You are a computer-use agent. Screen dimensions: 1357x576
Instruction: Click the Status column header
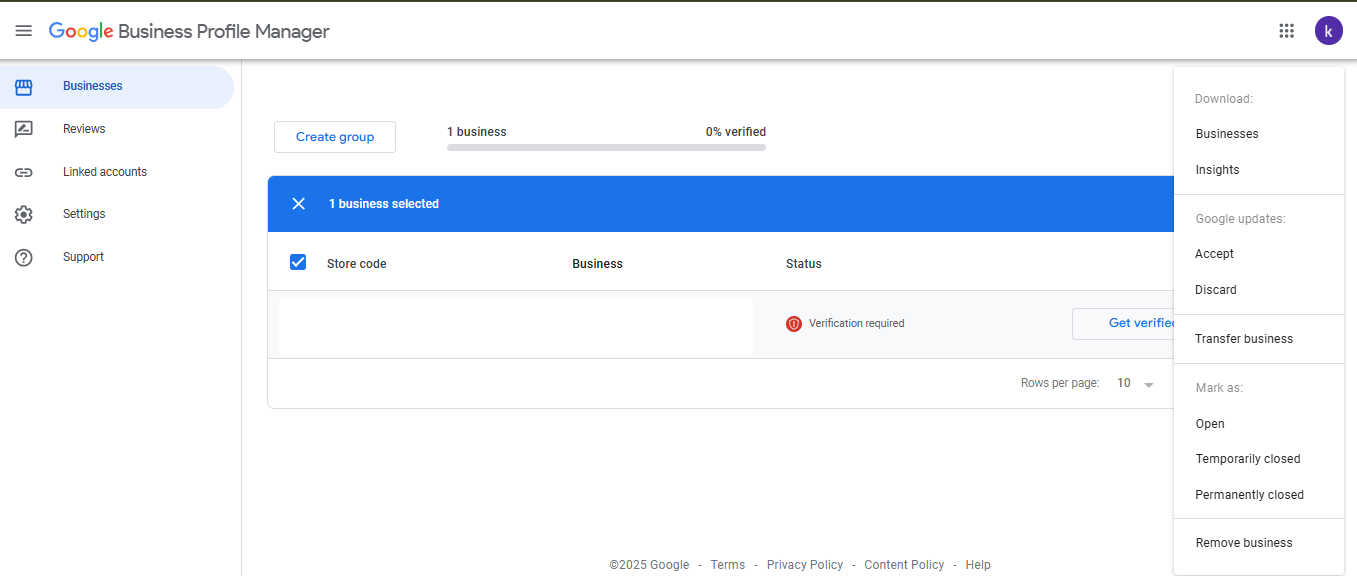(x=804, y=264)
